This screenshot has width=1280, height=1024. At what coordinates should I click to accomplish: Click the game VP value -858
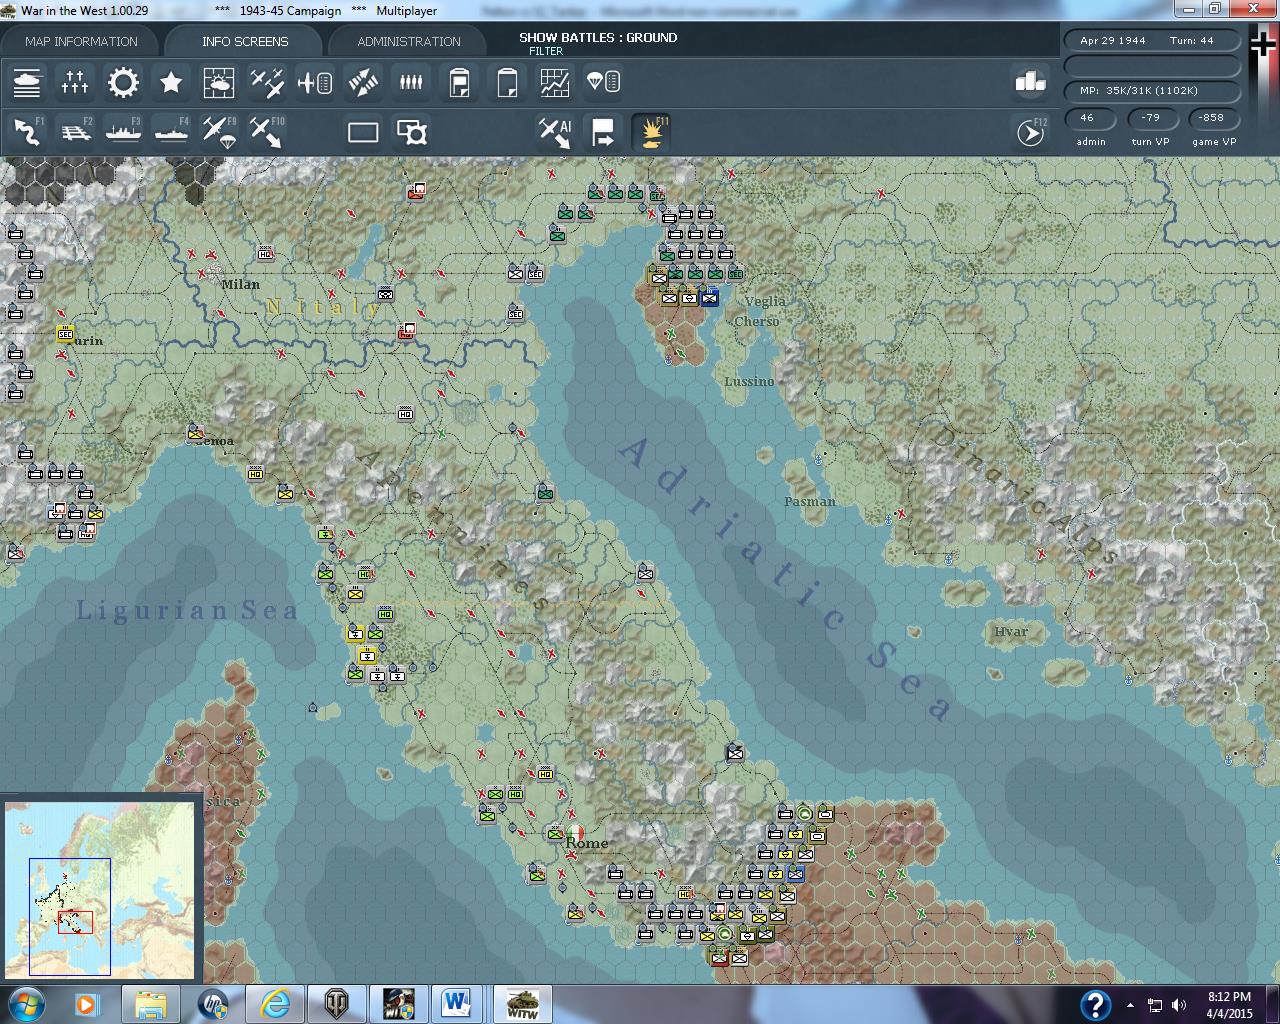click(x=1212, y=117)
